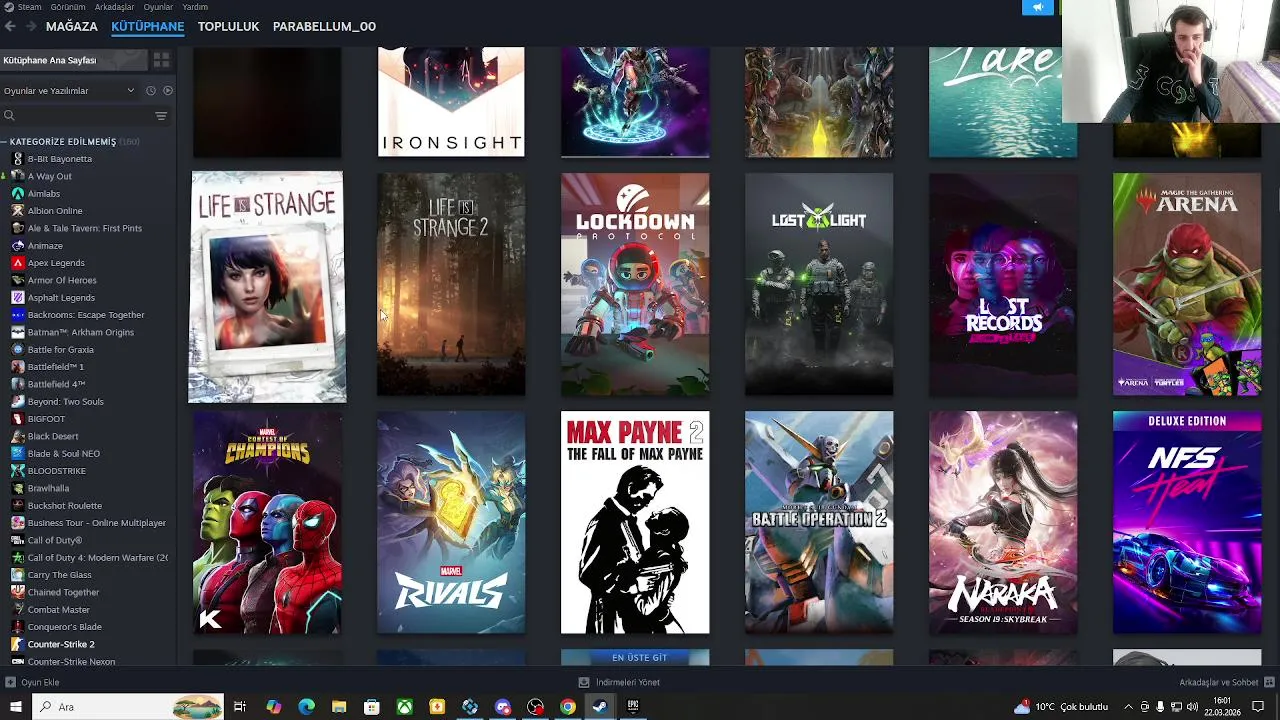Open Task View in the taskbar

(240, 707)
